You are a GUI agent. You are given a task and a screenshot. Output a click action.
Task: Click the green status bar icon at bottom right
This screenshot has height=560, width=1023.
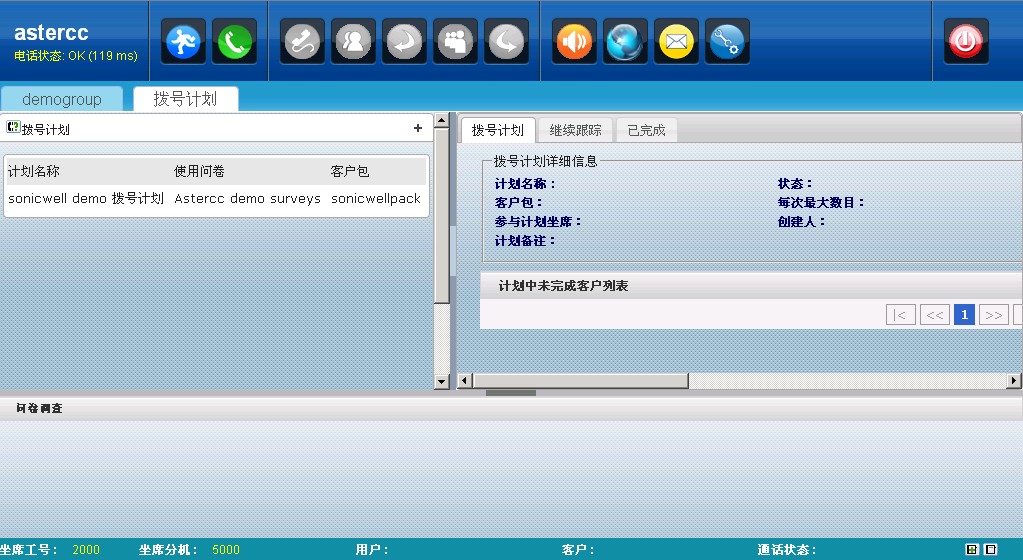click(x=971, y=549)
